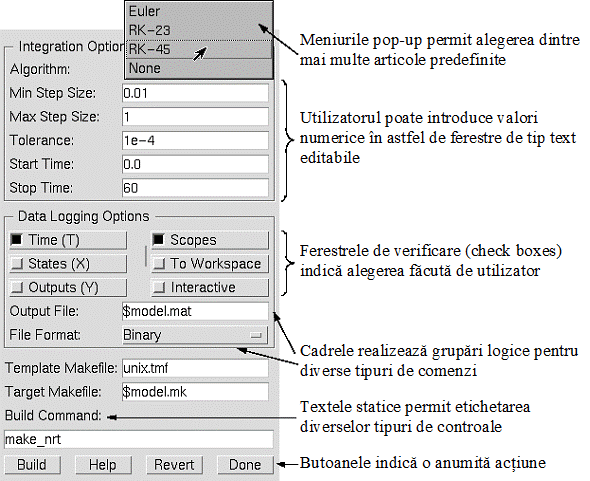Select Euler from the algorithm popup menu
Screen dimensions: 590x481
tap(199, 11)
